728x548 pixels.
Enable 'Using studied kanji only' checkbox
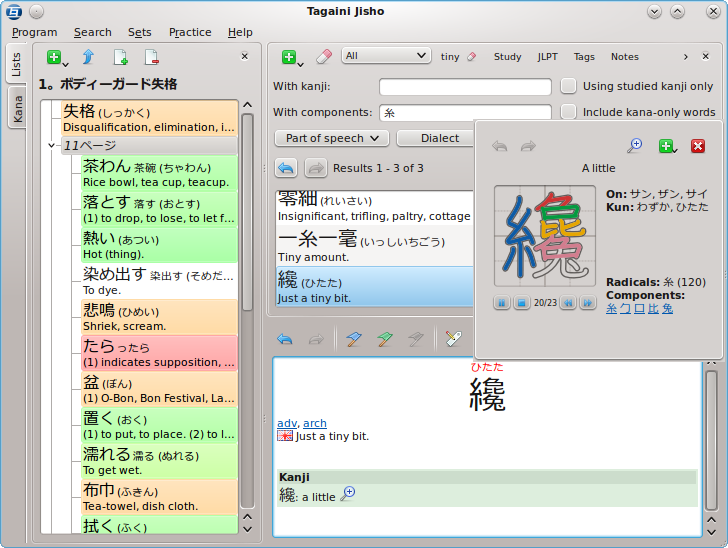coord(568,87)
